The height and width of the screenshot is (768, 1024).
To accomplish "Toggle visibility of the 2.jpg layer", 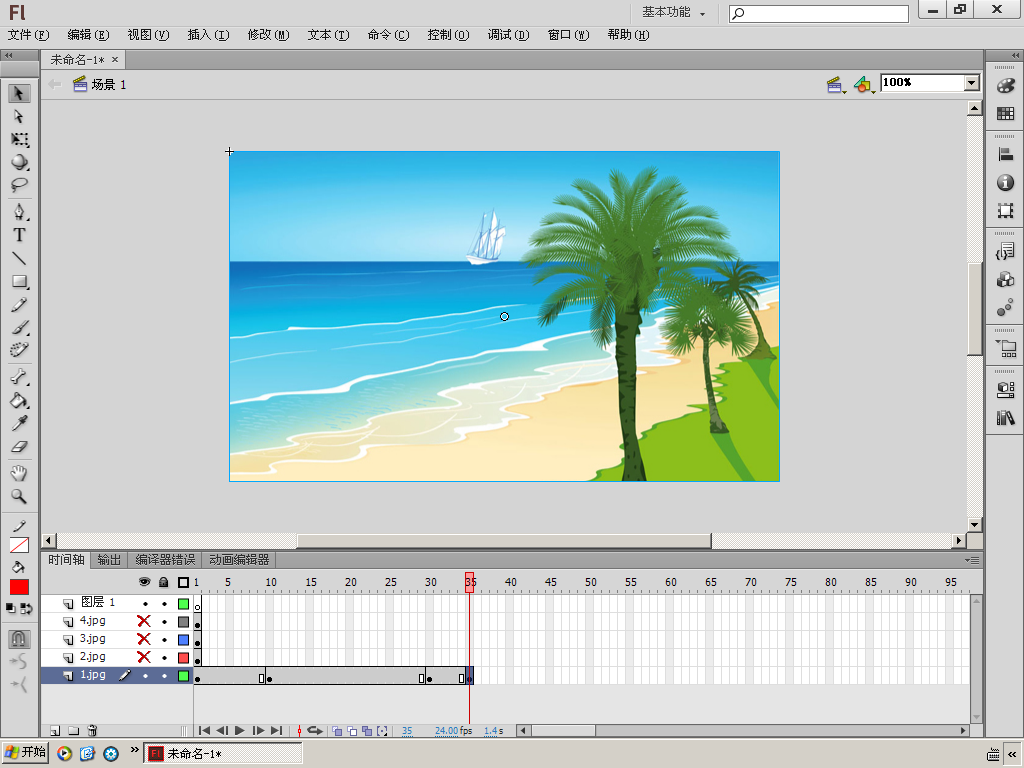I will pos(144,657).
